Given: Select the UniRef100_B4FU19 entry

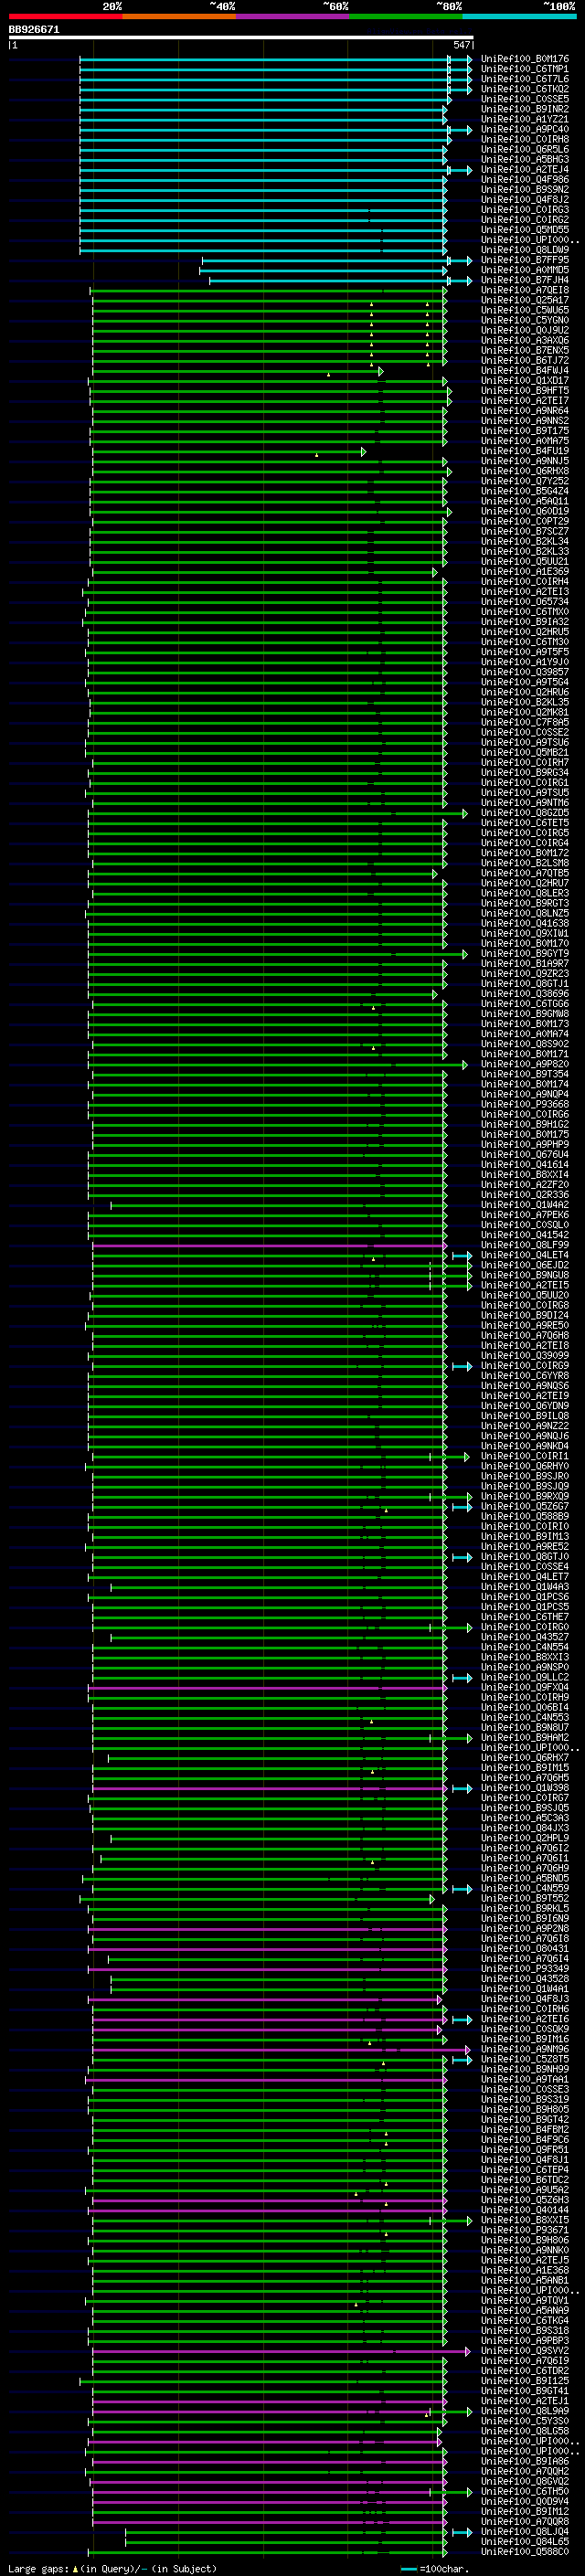Looking at the screenshot, I should point(524,451).
